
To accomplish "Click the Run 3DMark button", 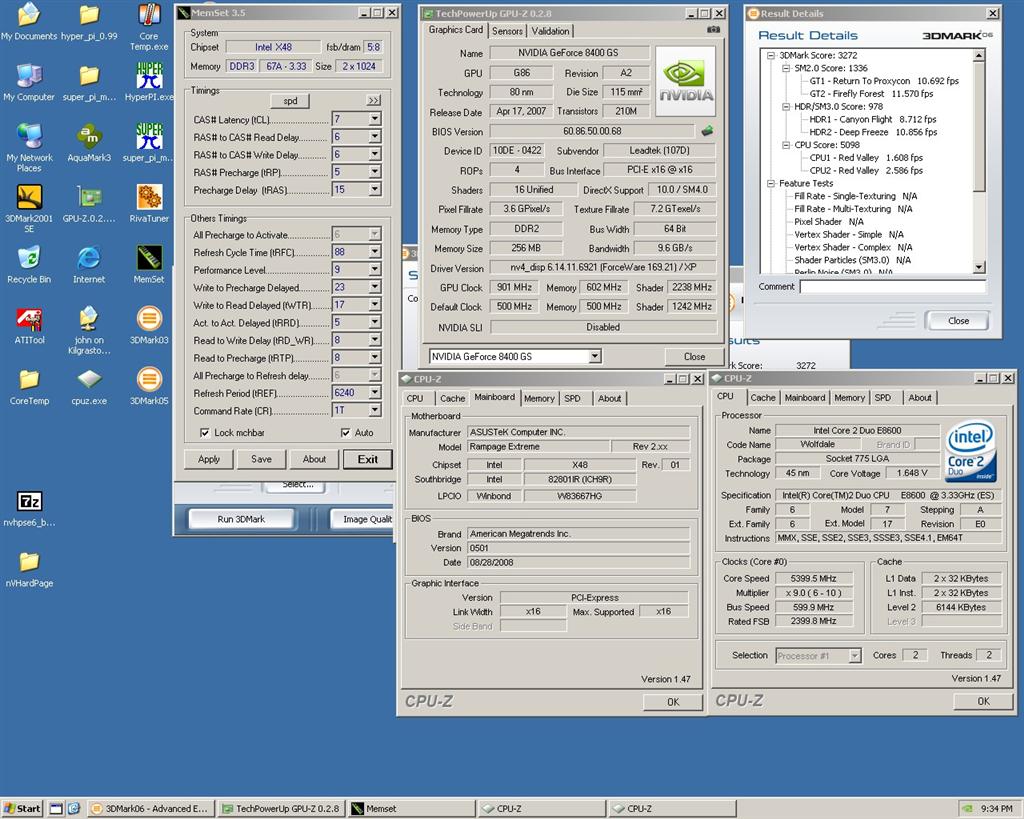I will (x=241, y=519).
